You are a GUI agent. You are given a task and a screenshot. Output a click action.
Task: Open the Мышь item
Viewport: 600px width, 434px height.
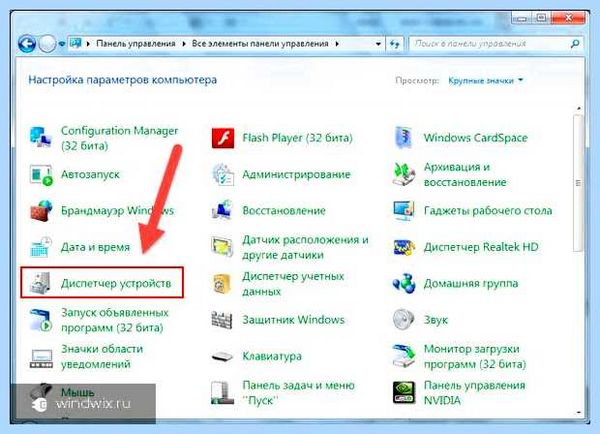(x=61, y=392)
